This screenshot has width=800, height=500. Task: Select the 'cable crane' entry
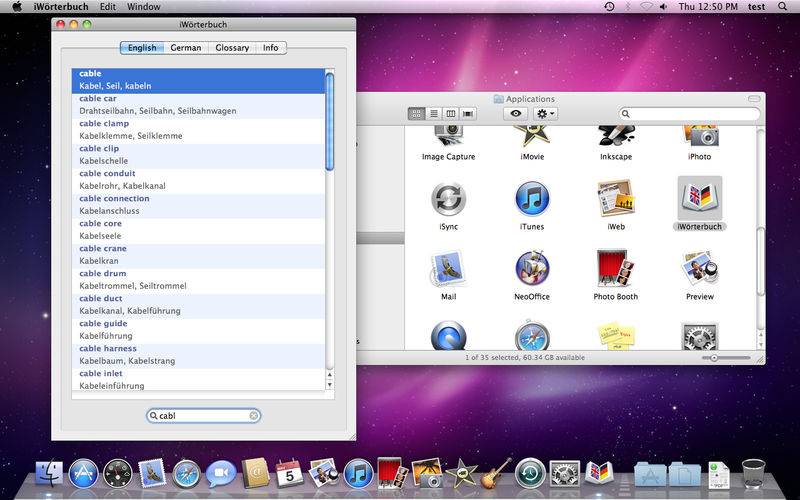click(x=198, y=255)
